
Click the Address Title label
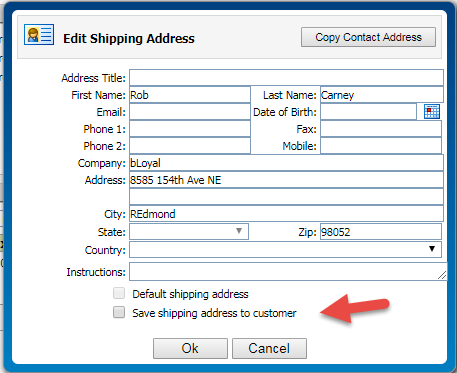93,78
